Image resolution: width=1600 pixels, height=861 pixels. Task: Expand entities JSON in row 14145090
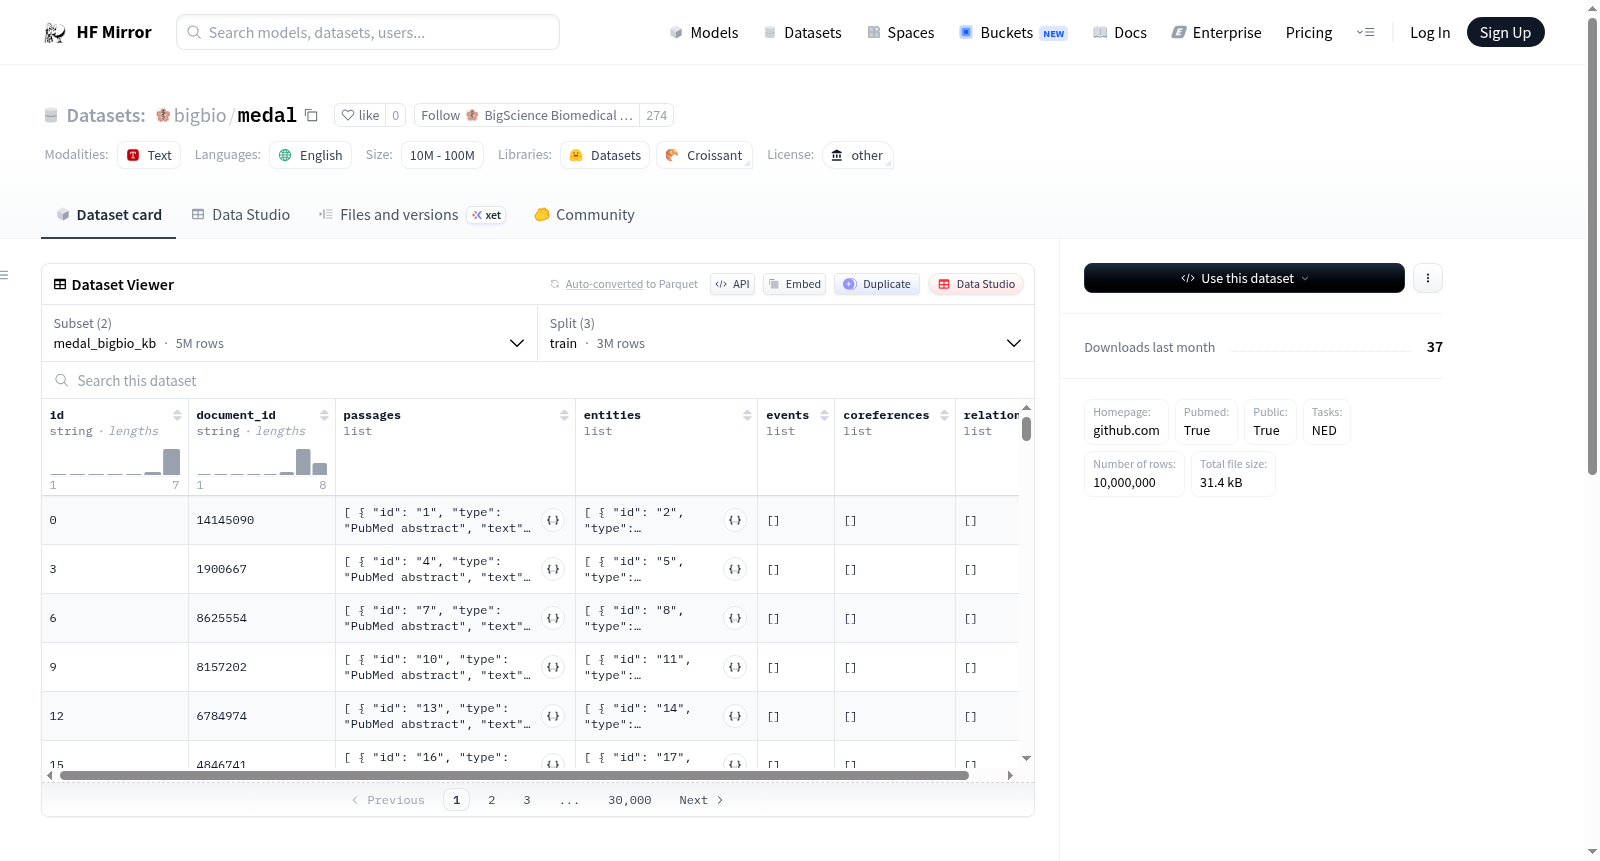tap(735, 520)
